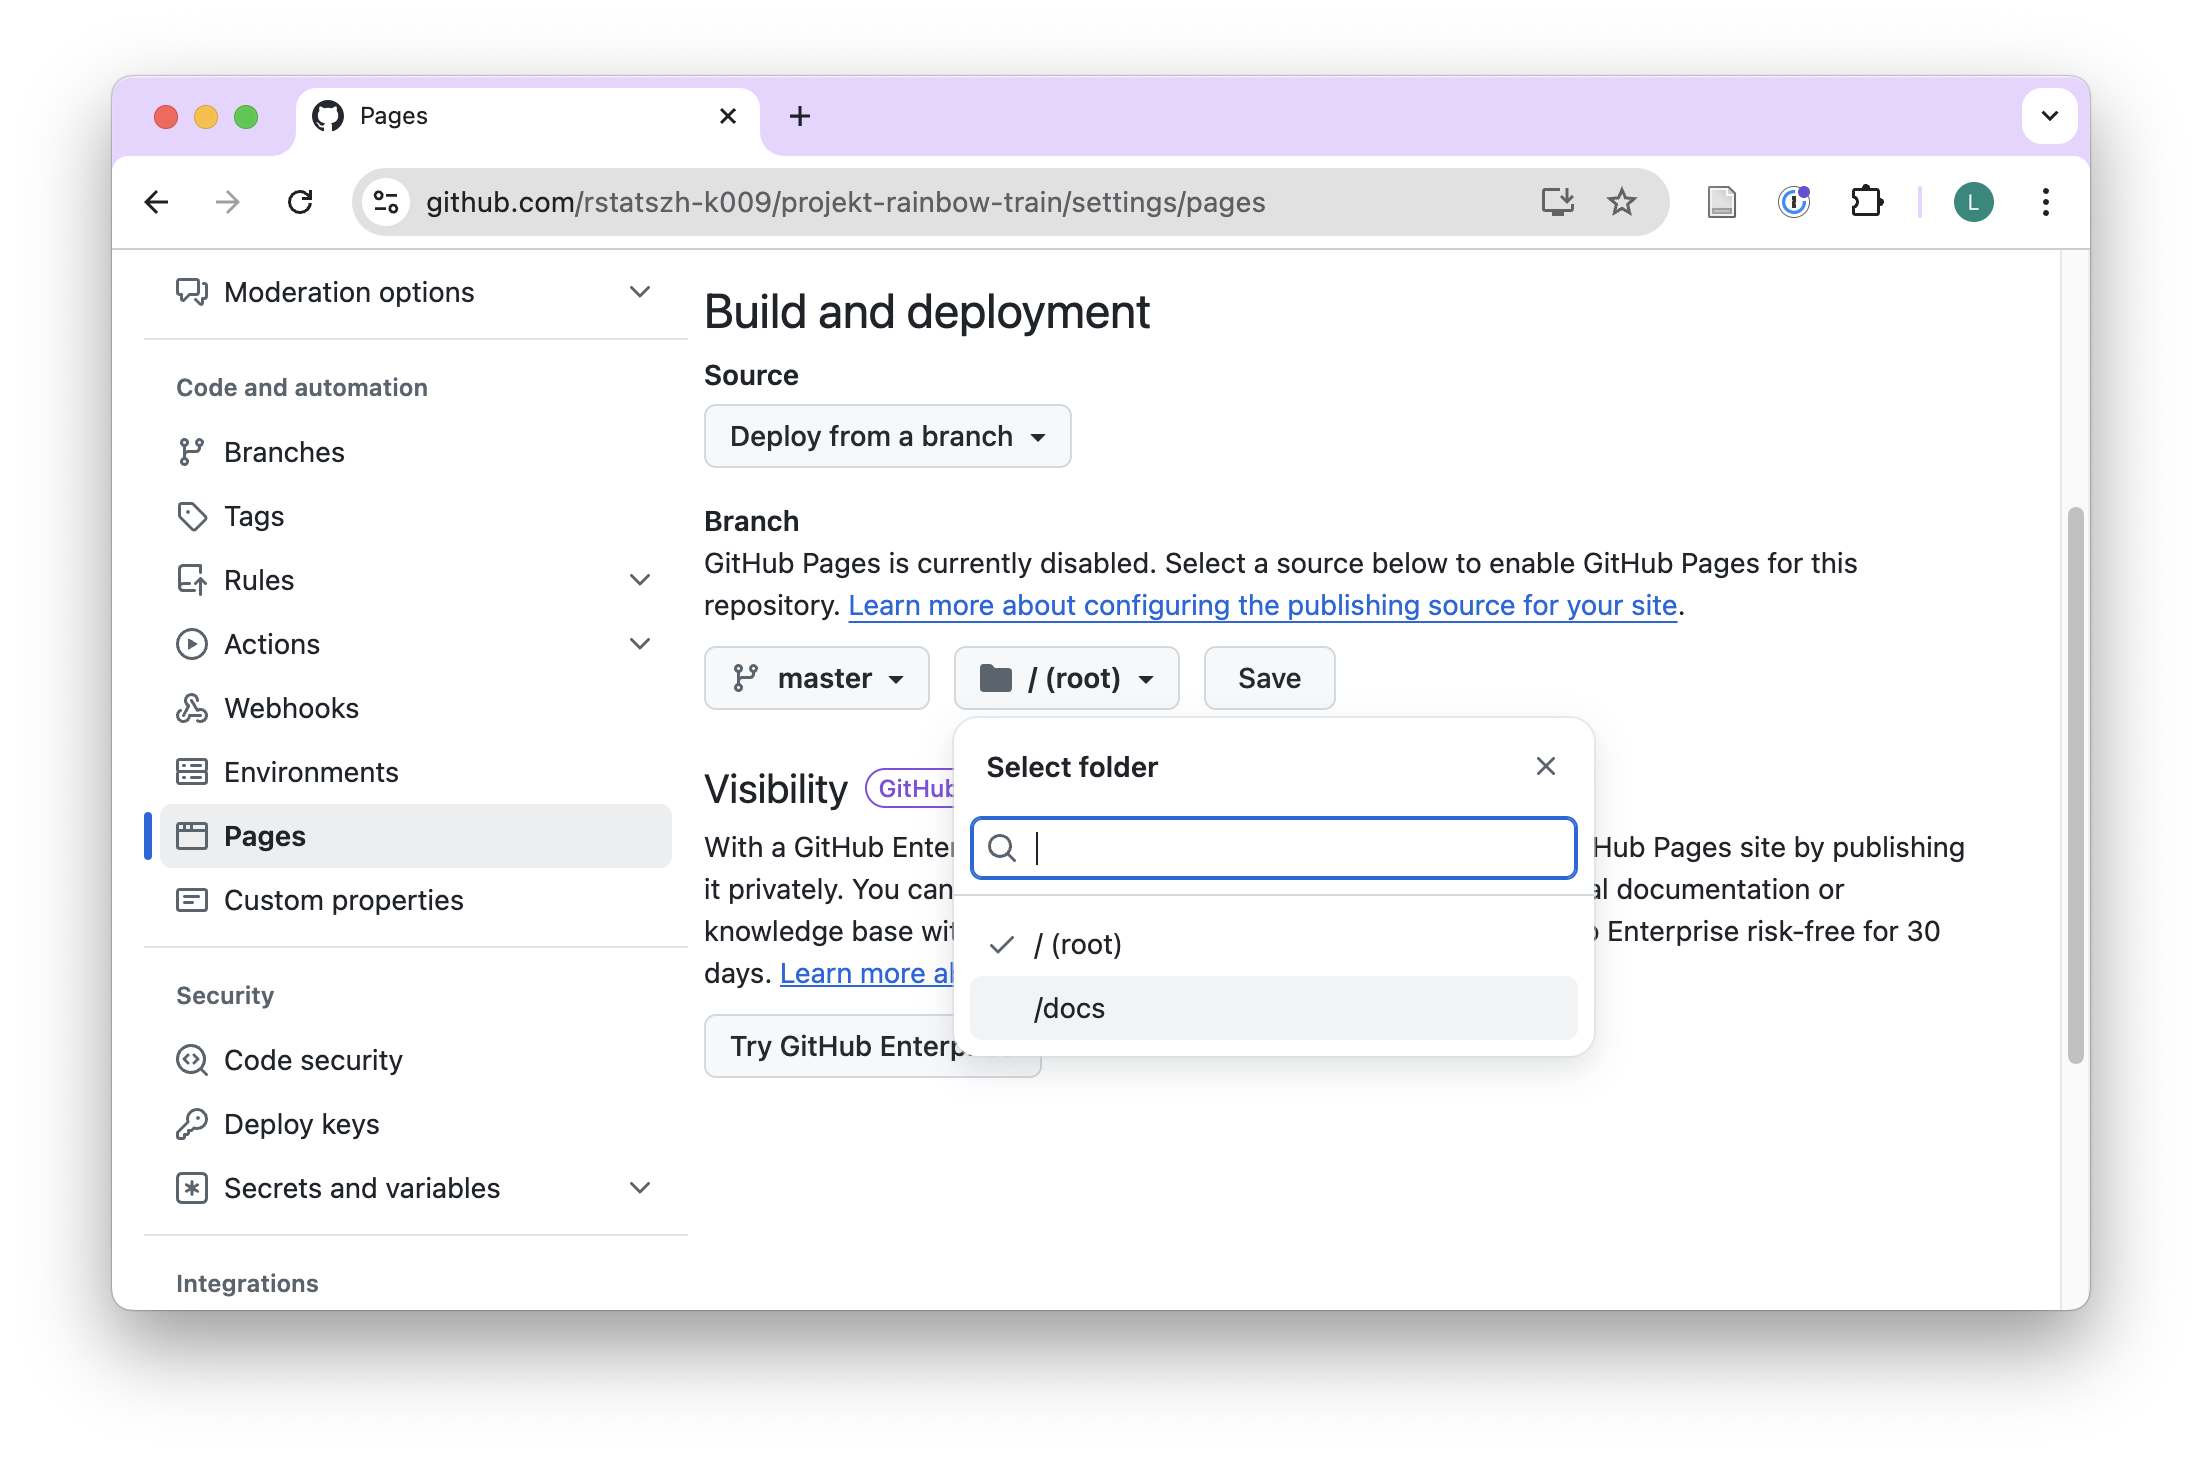Click Try GitHub Enterprise button
Viewport: 2202px width, 1458px height.
click(x=829, y=1046)
